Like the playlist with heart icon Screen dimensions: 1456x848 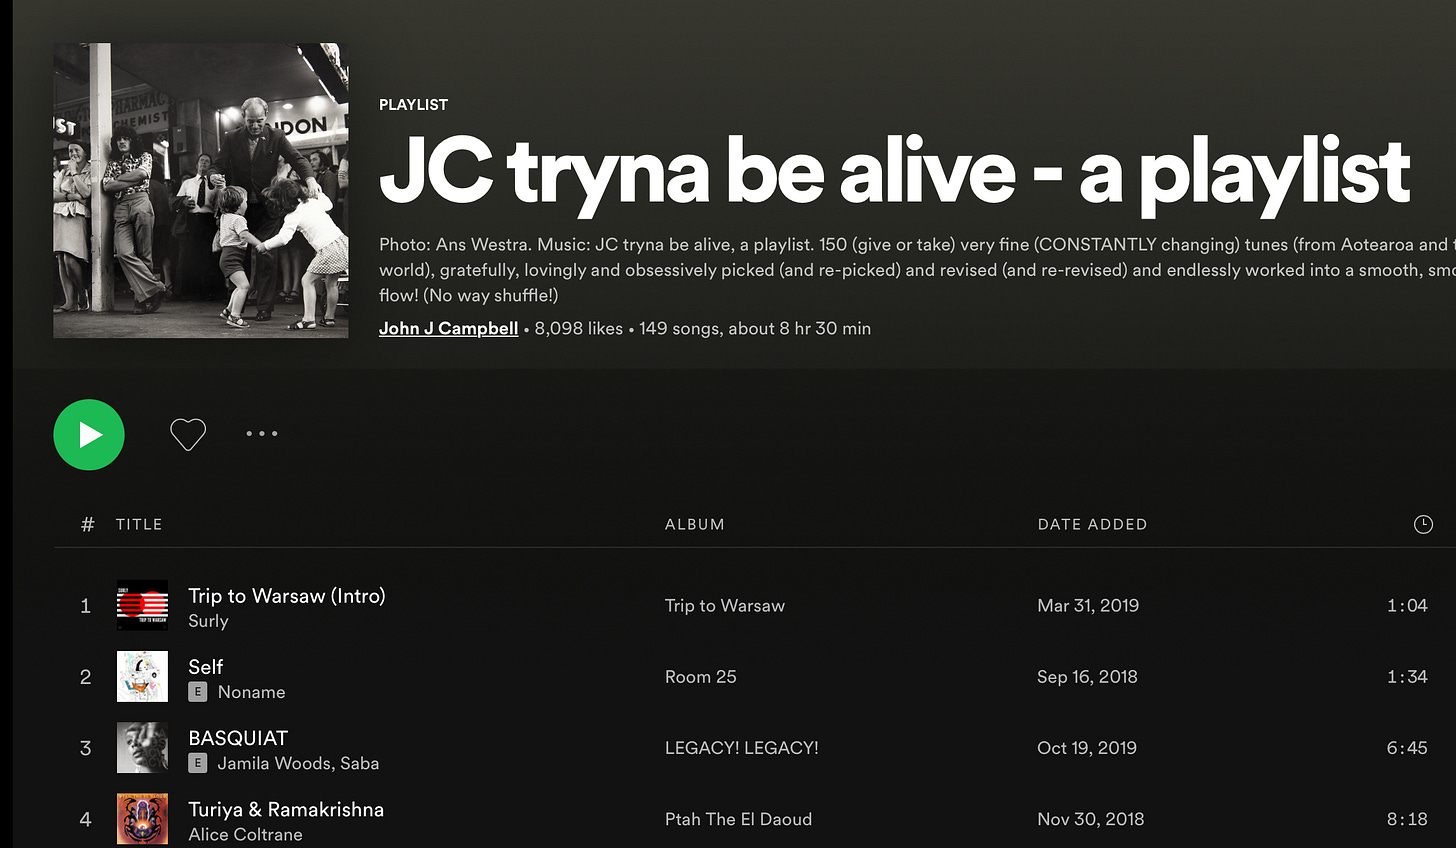(187, 434)
